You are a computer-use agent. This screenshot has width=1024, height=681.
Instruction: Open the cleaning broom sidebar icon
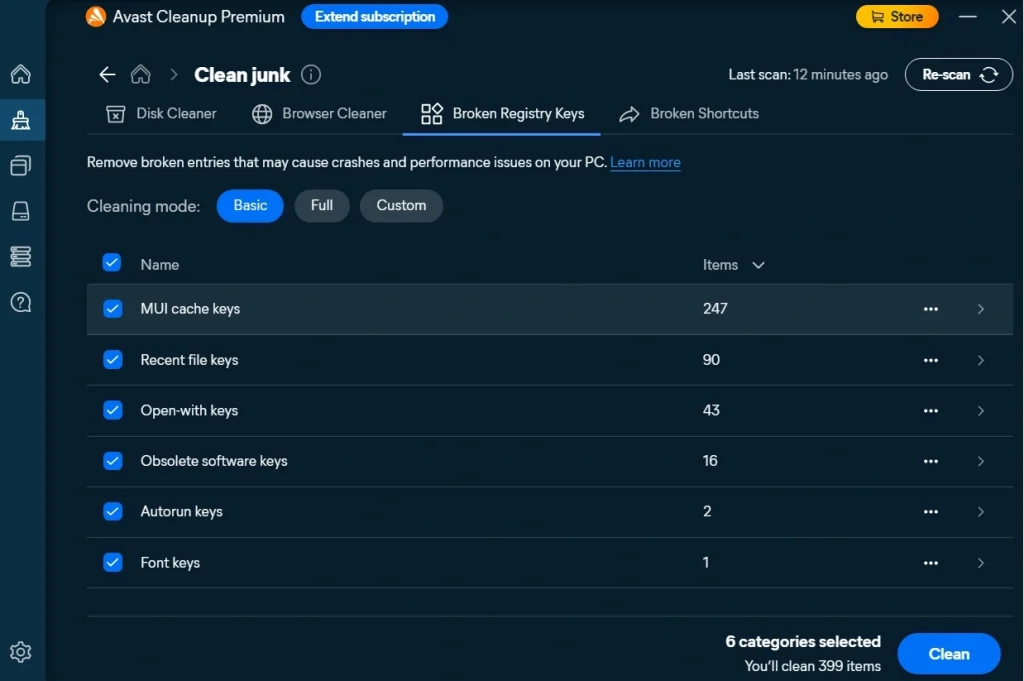(21, 120)
